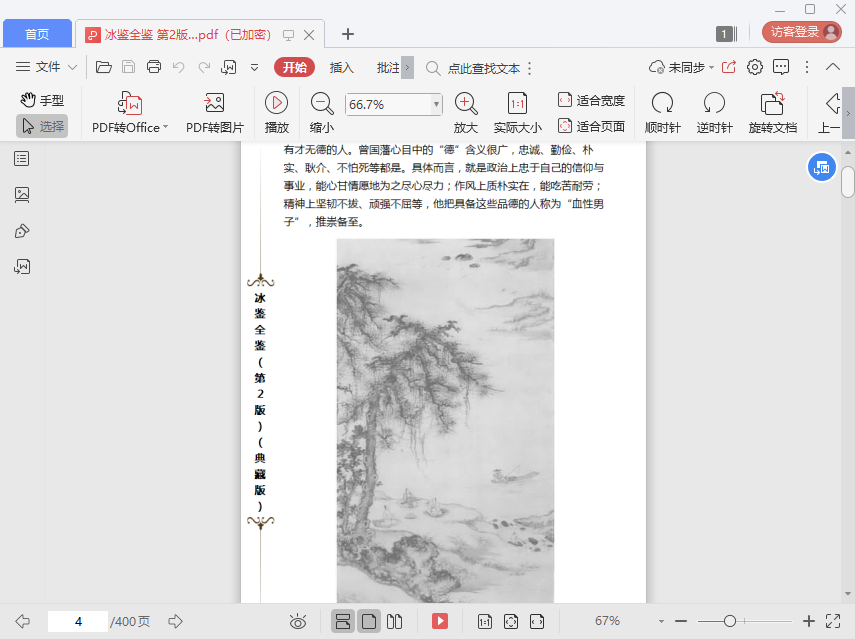Open the outline/bookmarks sidebar panel
This screenshot has width=855, height=639.
click(22, 159)
